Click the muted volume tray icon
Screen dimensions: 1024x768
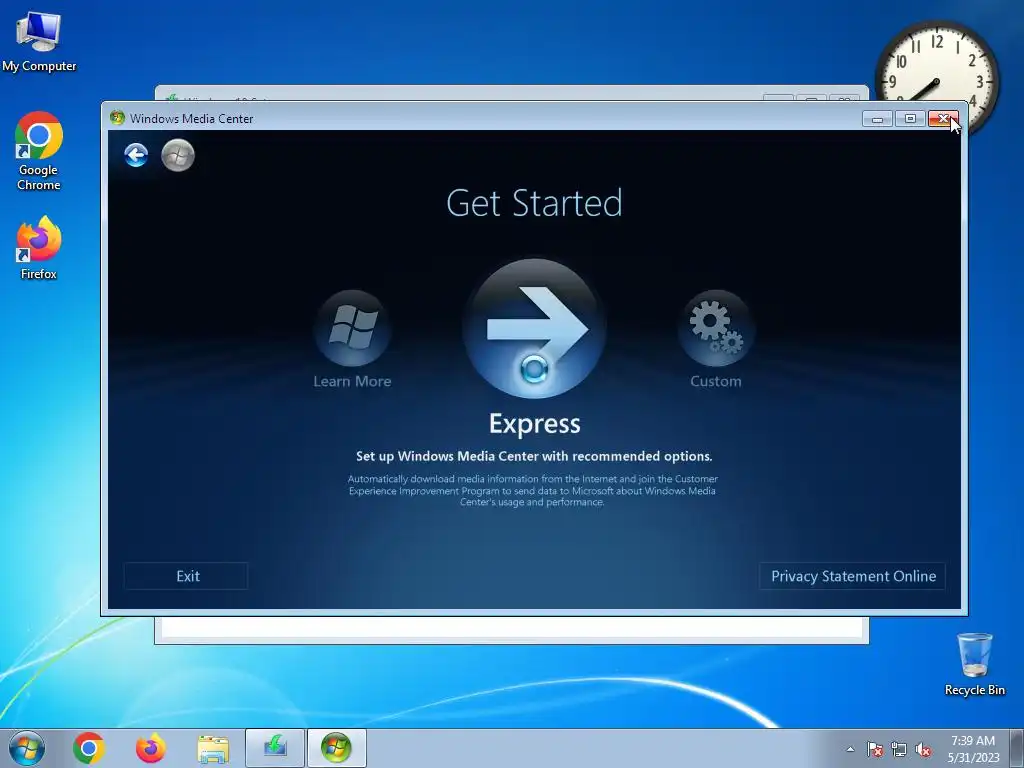923,749
